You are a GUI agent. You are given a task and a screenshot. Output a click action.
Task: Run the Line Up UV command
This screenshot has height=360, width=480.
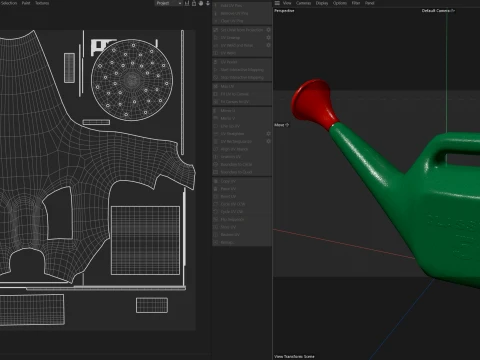(x=242, y=126)
